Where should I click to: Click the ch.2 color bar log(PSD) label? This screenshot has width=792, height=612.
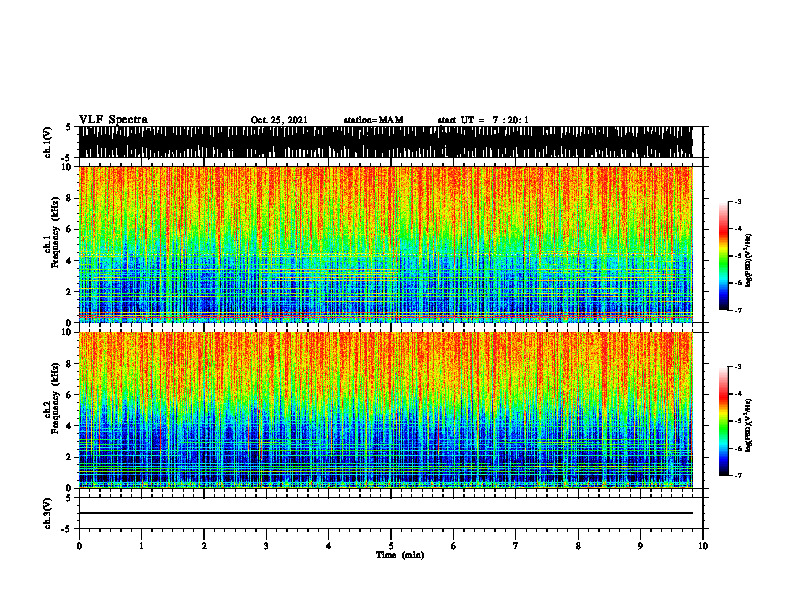pos(749,425)
